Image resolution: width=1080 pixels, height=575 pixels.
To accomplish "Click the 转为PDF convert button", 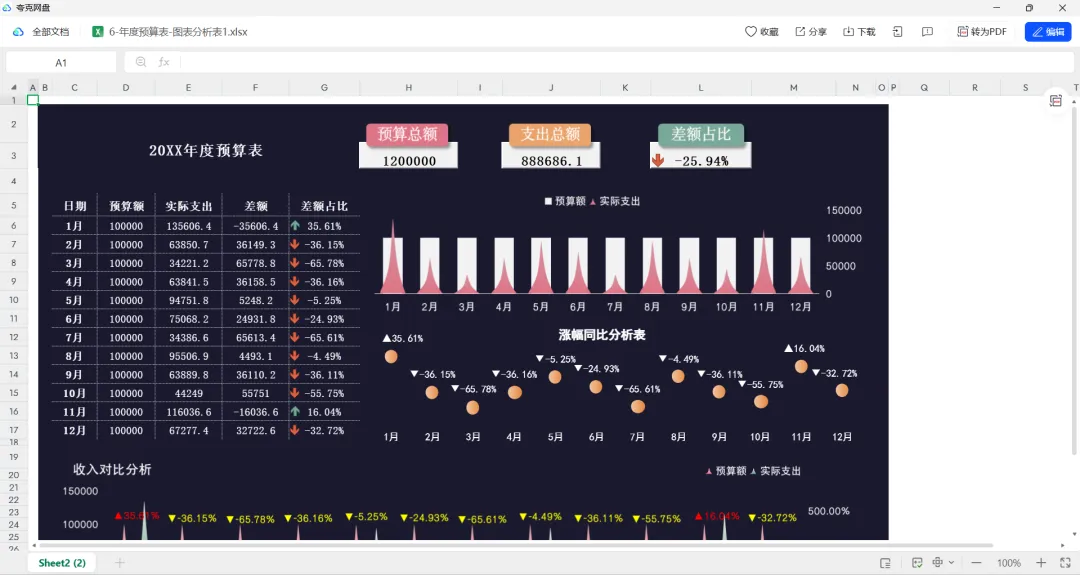I will click(x=982, y=32).
